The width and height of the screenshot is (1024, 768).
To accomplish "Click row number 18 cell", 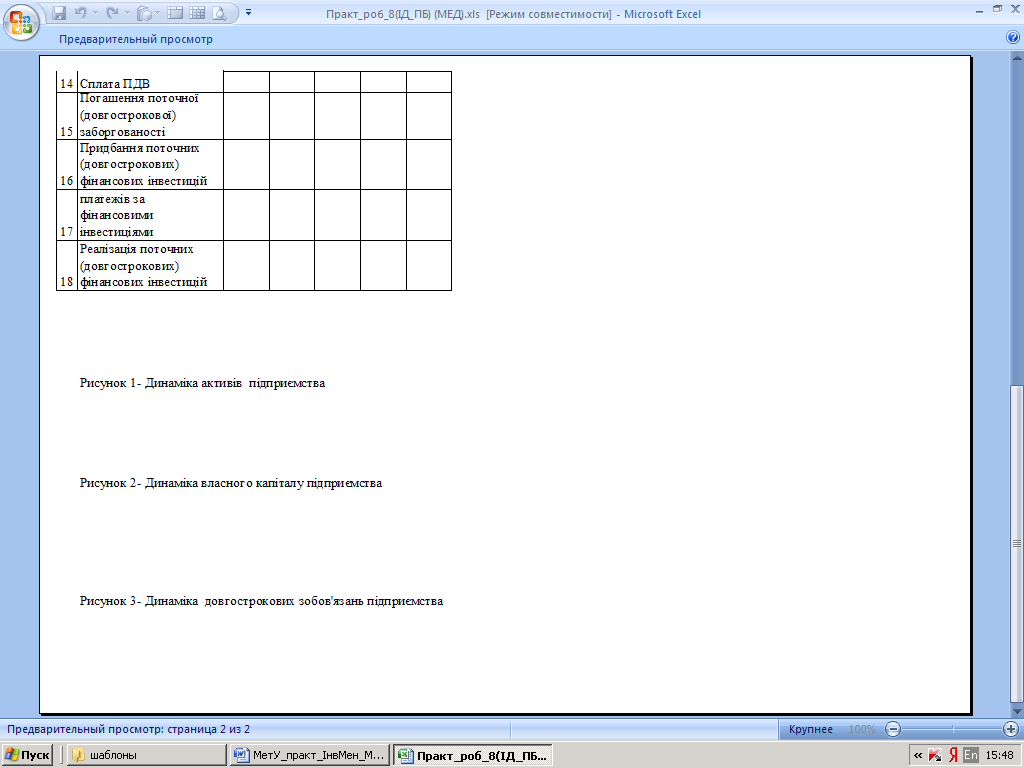I will coord(67,265).
